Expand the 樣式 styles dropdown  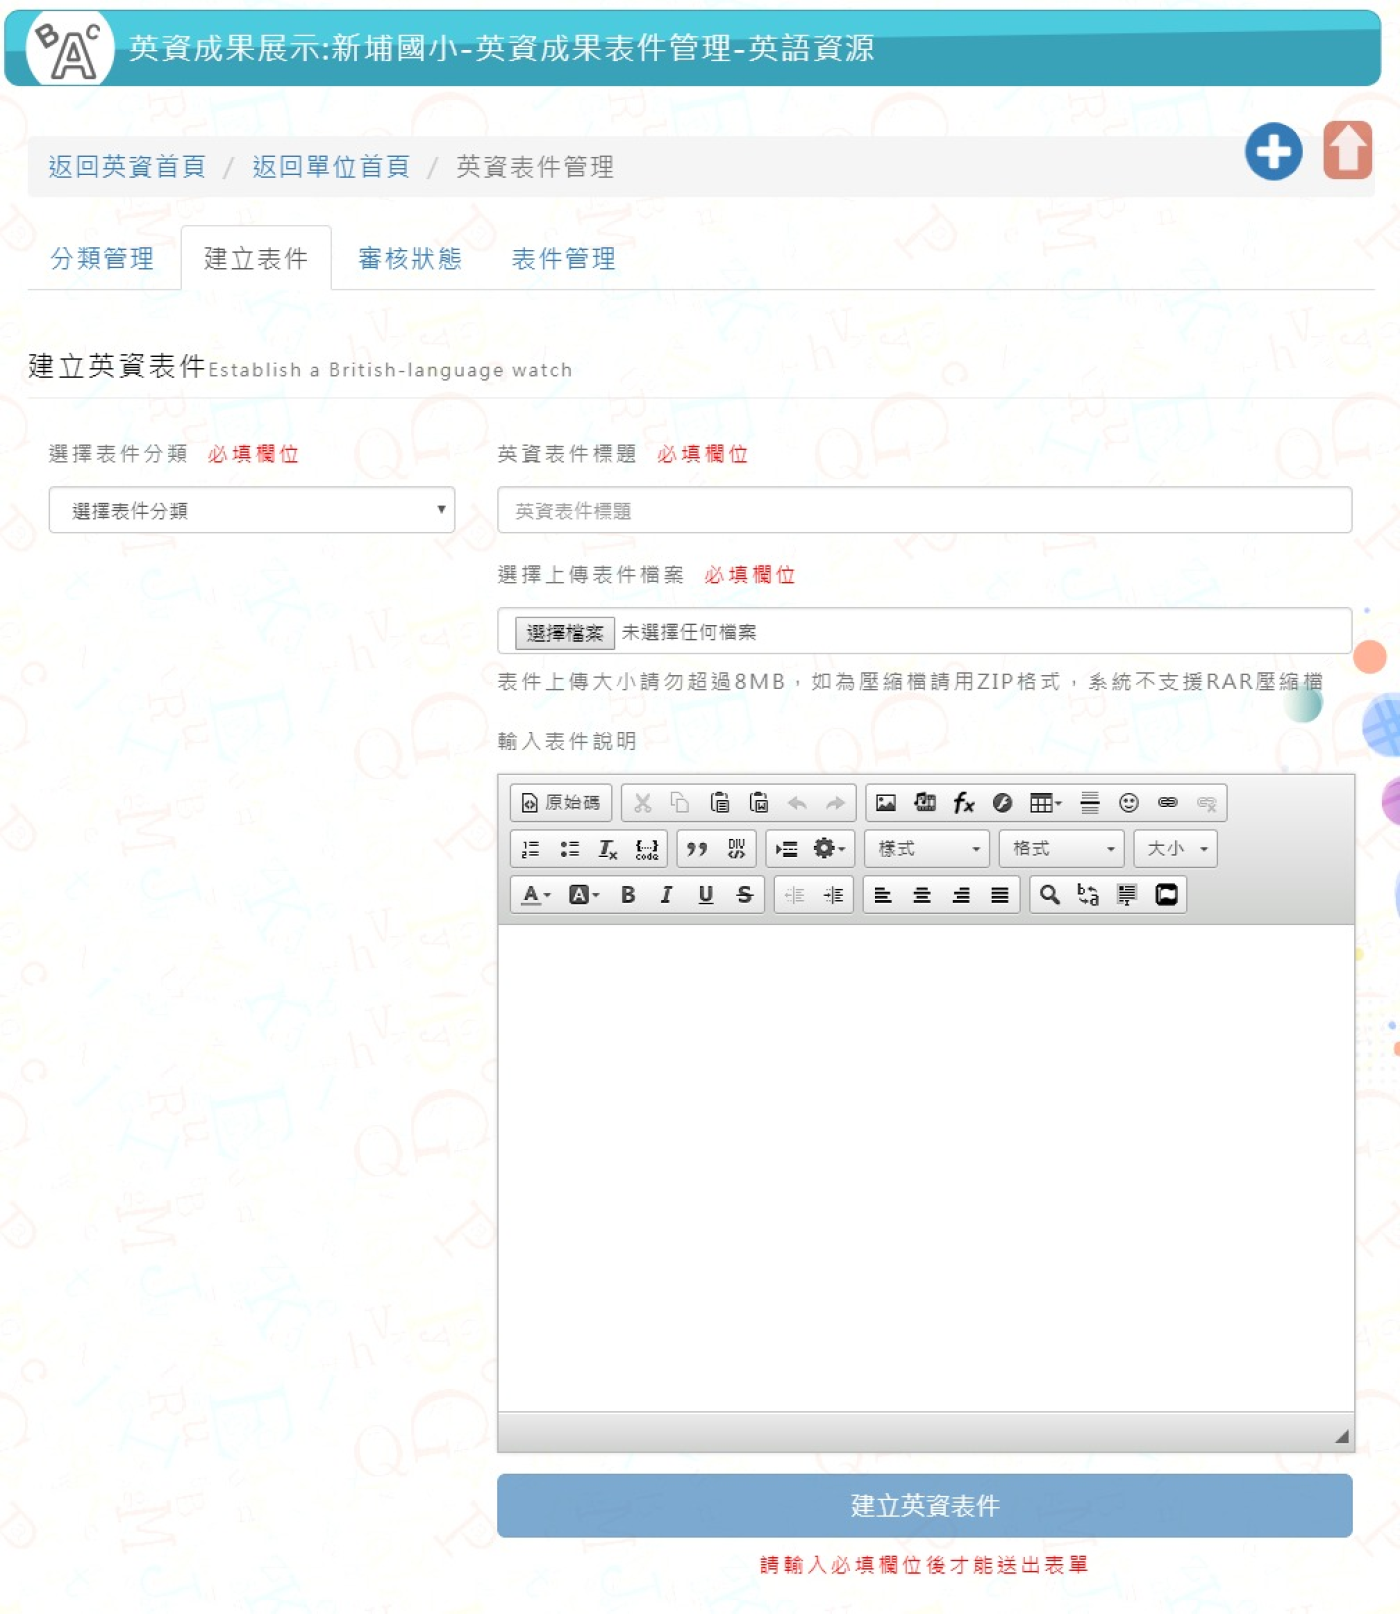pos(927,849)
